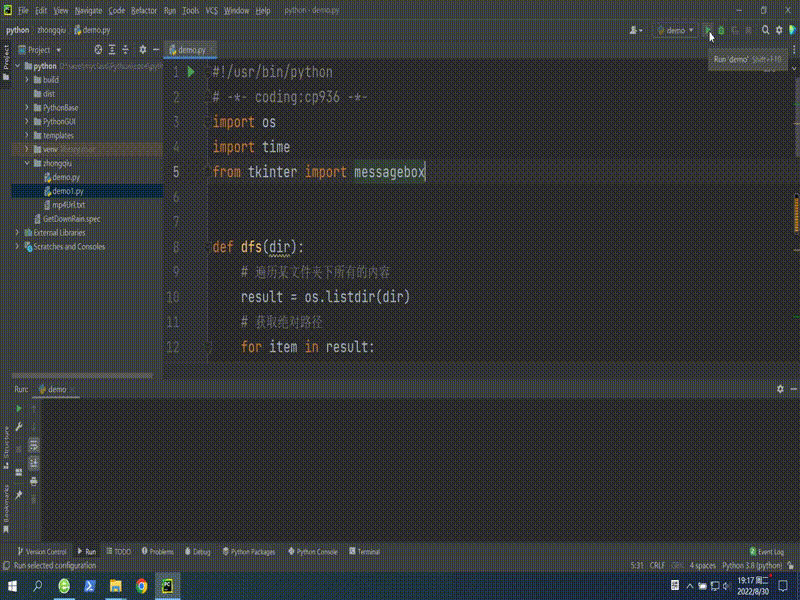Expand External Libraries node
This screenshot has height=600, width=800.
pyautogui.click(x=18, y=233)
